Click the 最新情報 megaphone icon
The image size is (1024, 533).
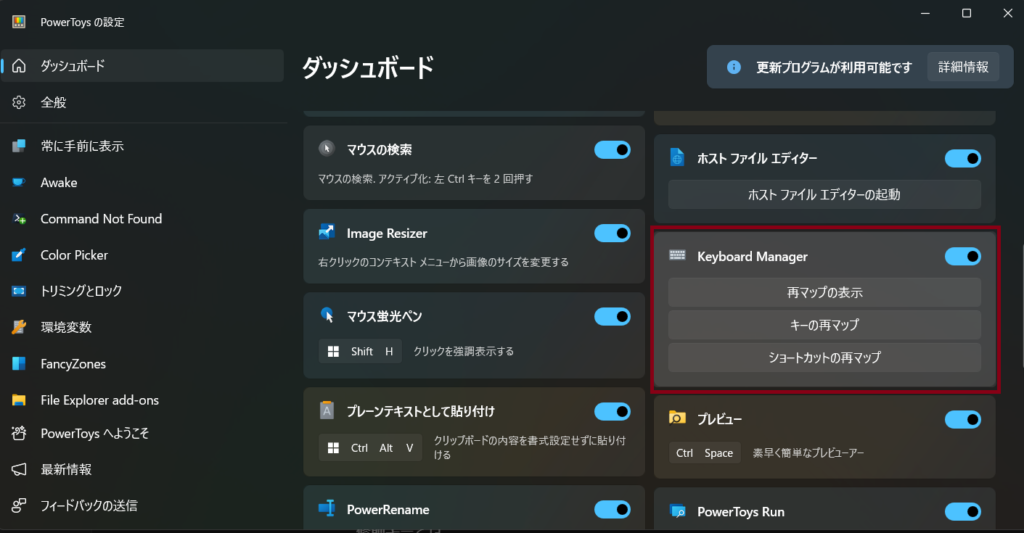(x=19, y=469)
